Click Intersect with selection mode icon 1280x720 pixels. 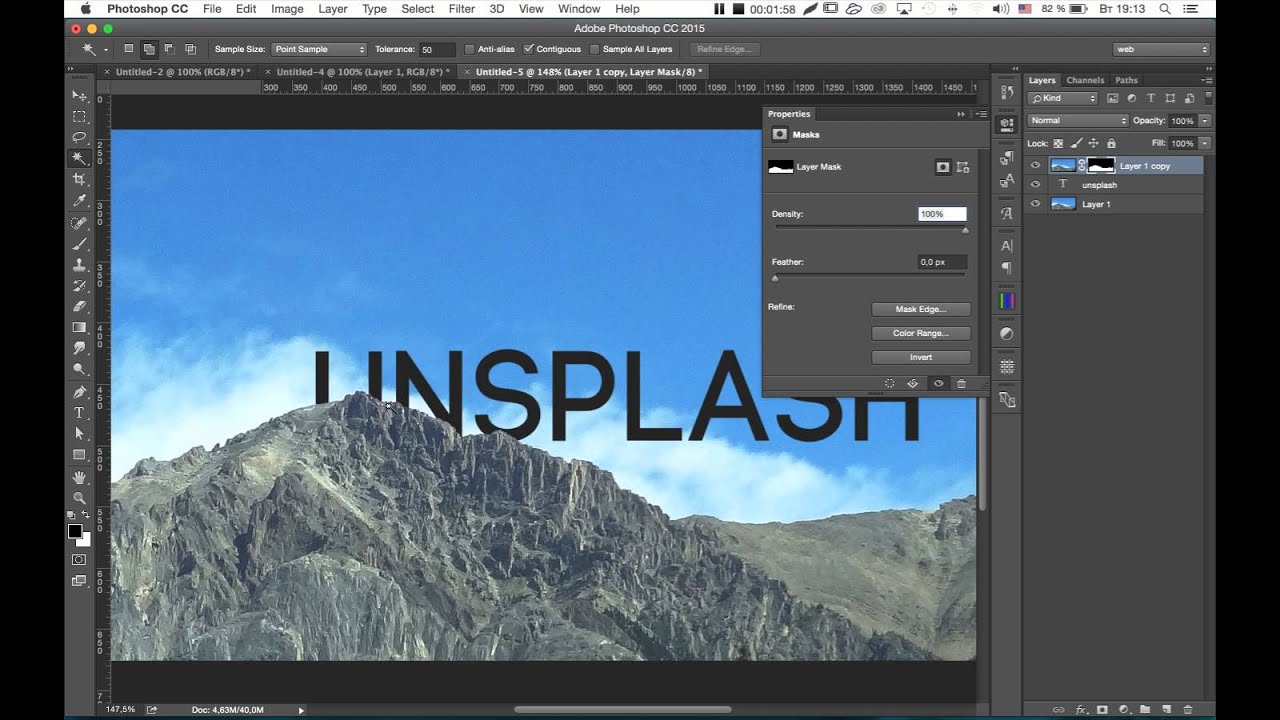(190, 49)
